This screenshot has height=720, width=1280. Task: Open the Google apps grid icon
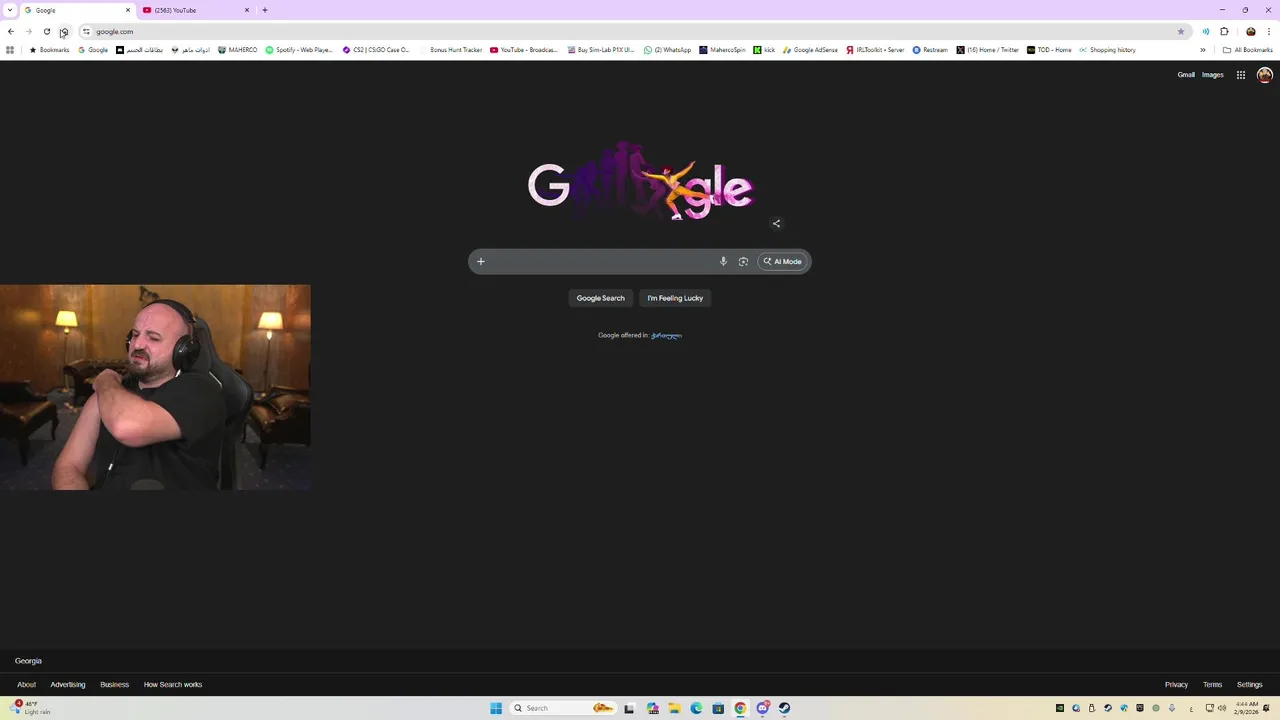[x=1240, y=75]
